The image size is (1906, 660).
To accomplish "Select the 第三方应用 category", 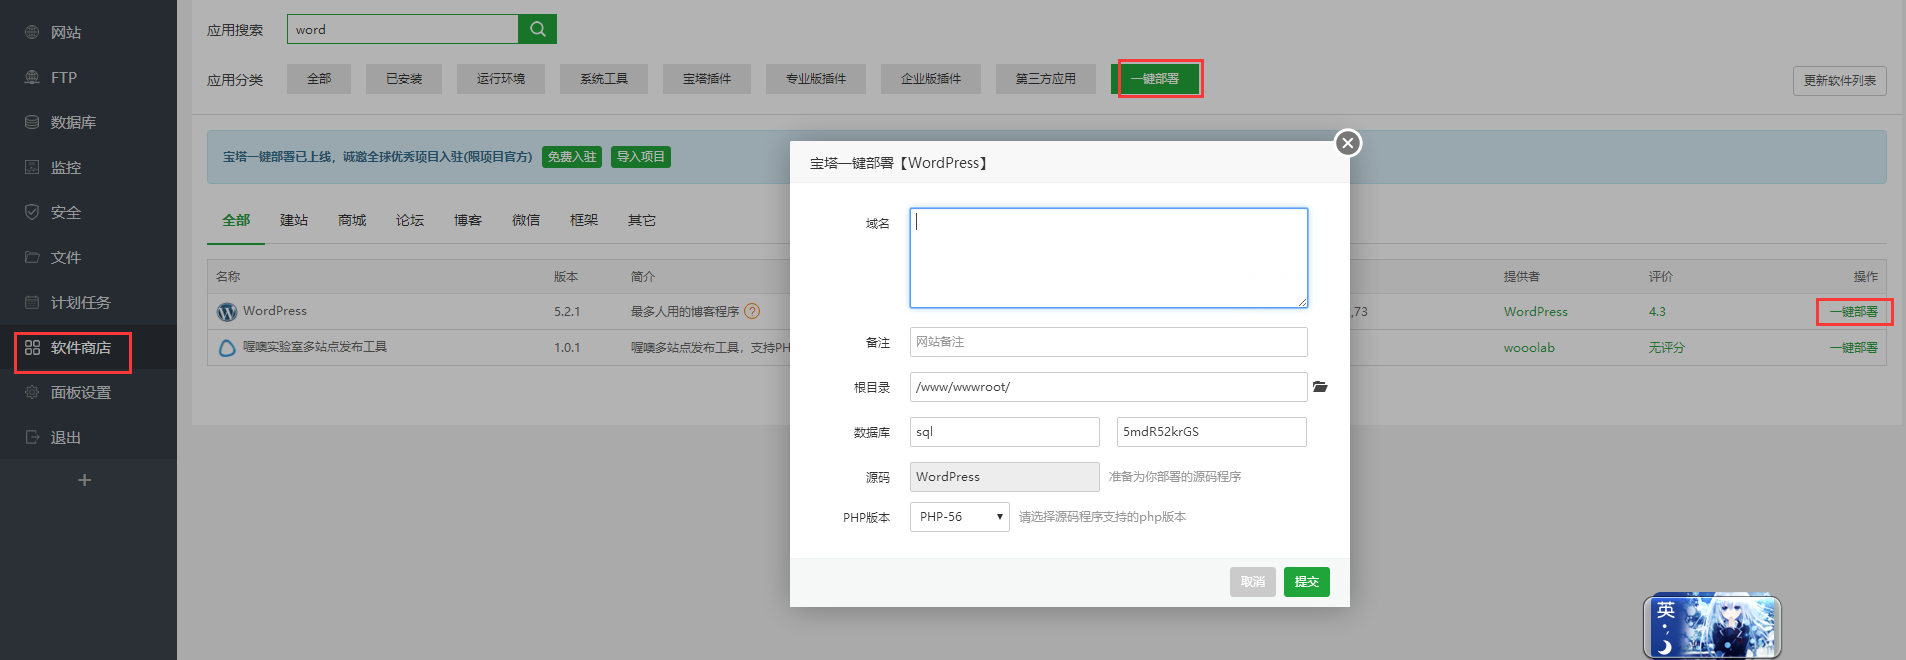I will (1046, 79).
